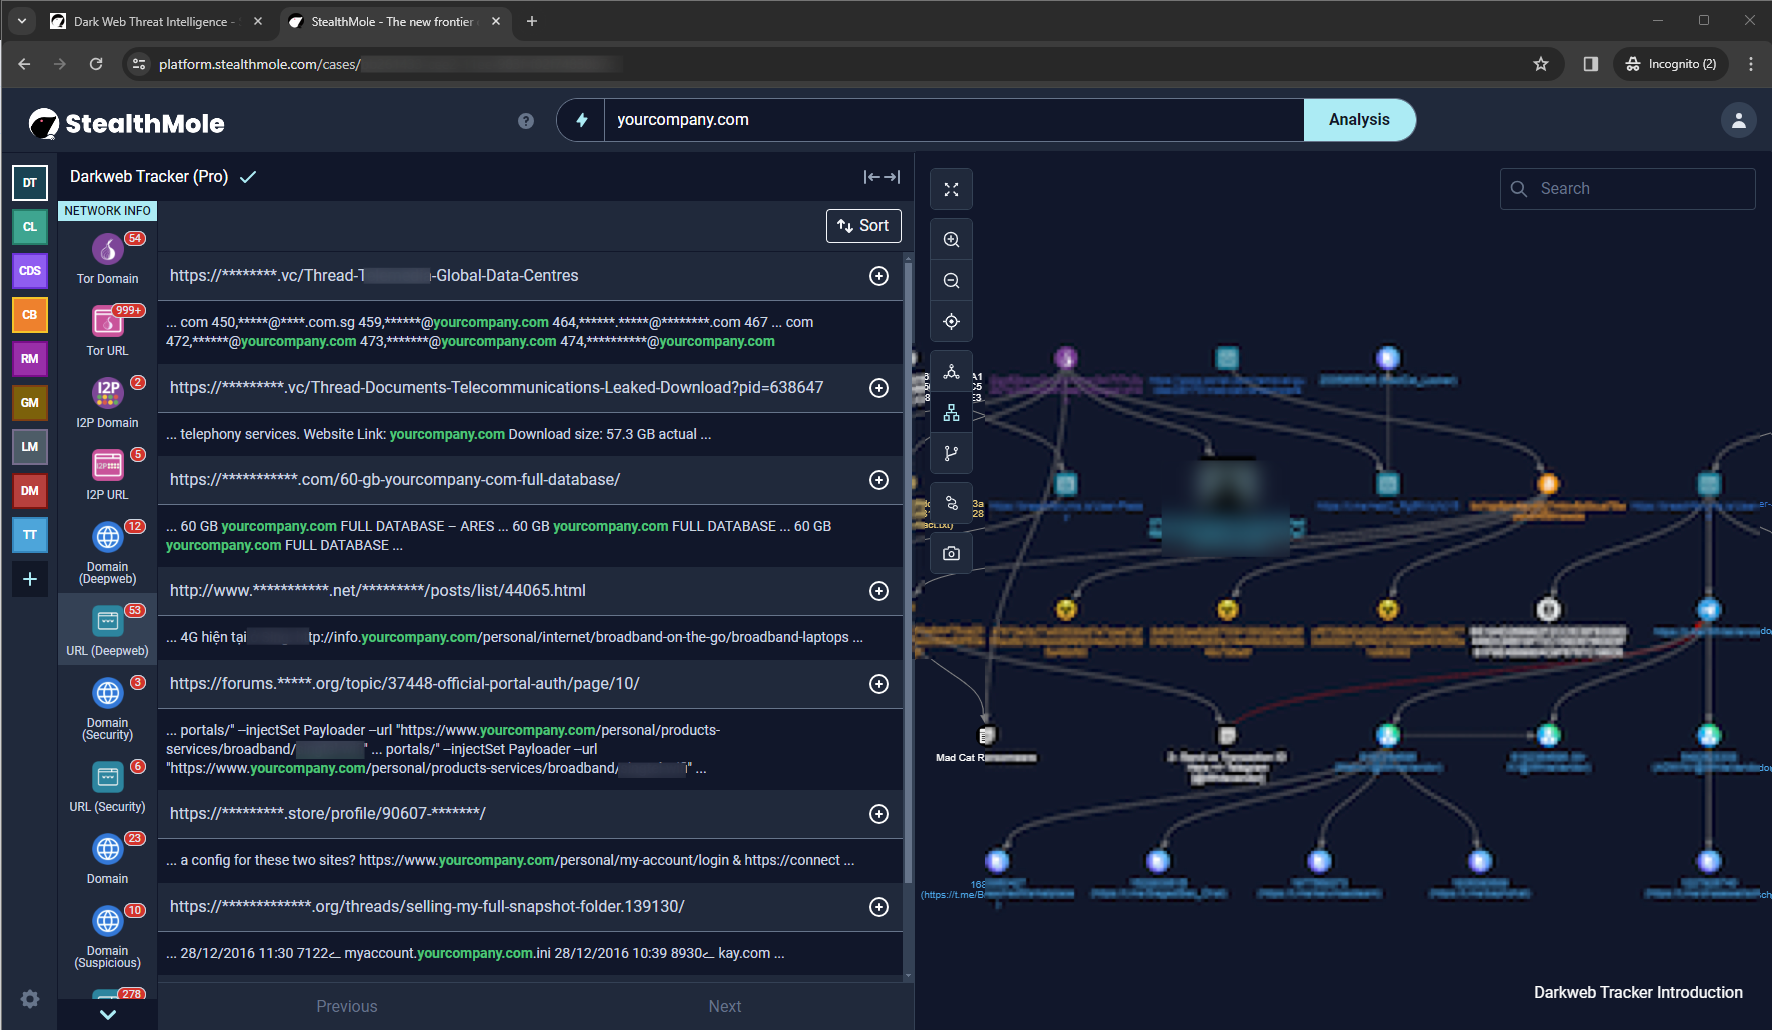Switch graph to network layout icon
The height and width of the screenshot is (1030, 1772).
point(951,372)
